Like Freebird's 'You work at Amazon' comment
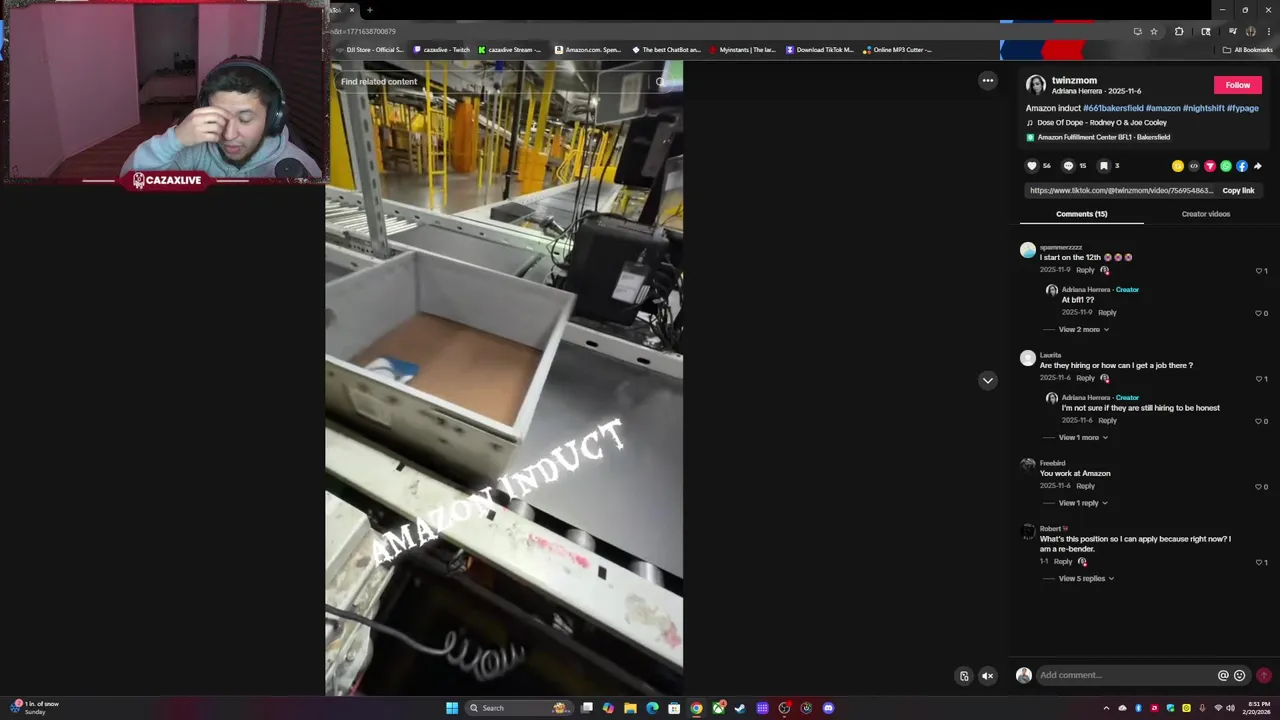1280x720 pixels. 1259,487
